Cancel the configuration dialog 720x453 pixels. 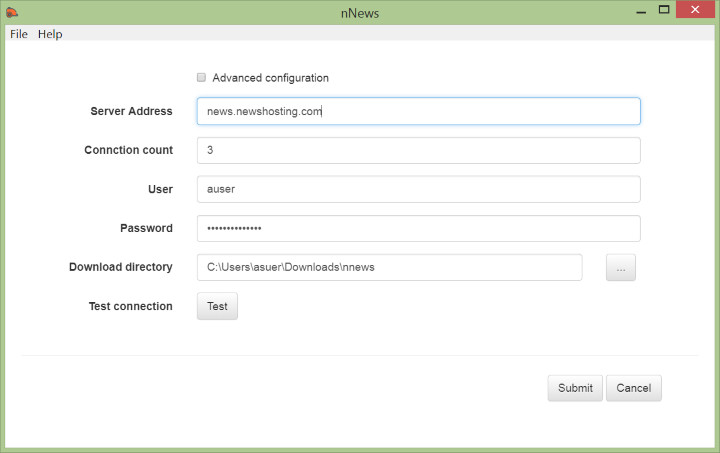pos(634,388)
